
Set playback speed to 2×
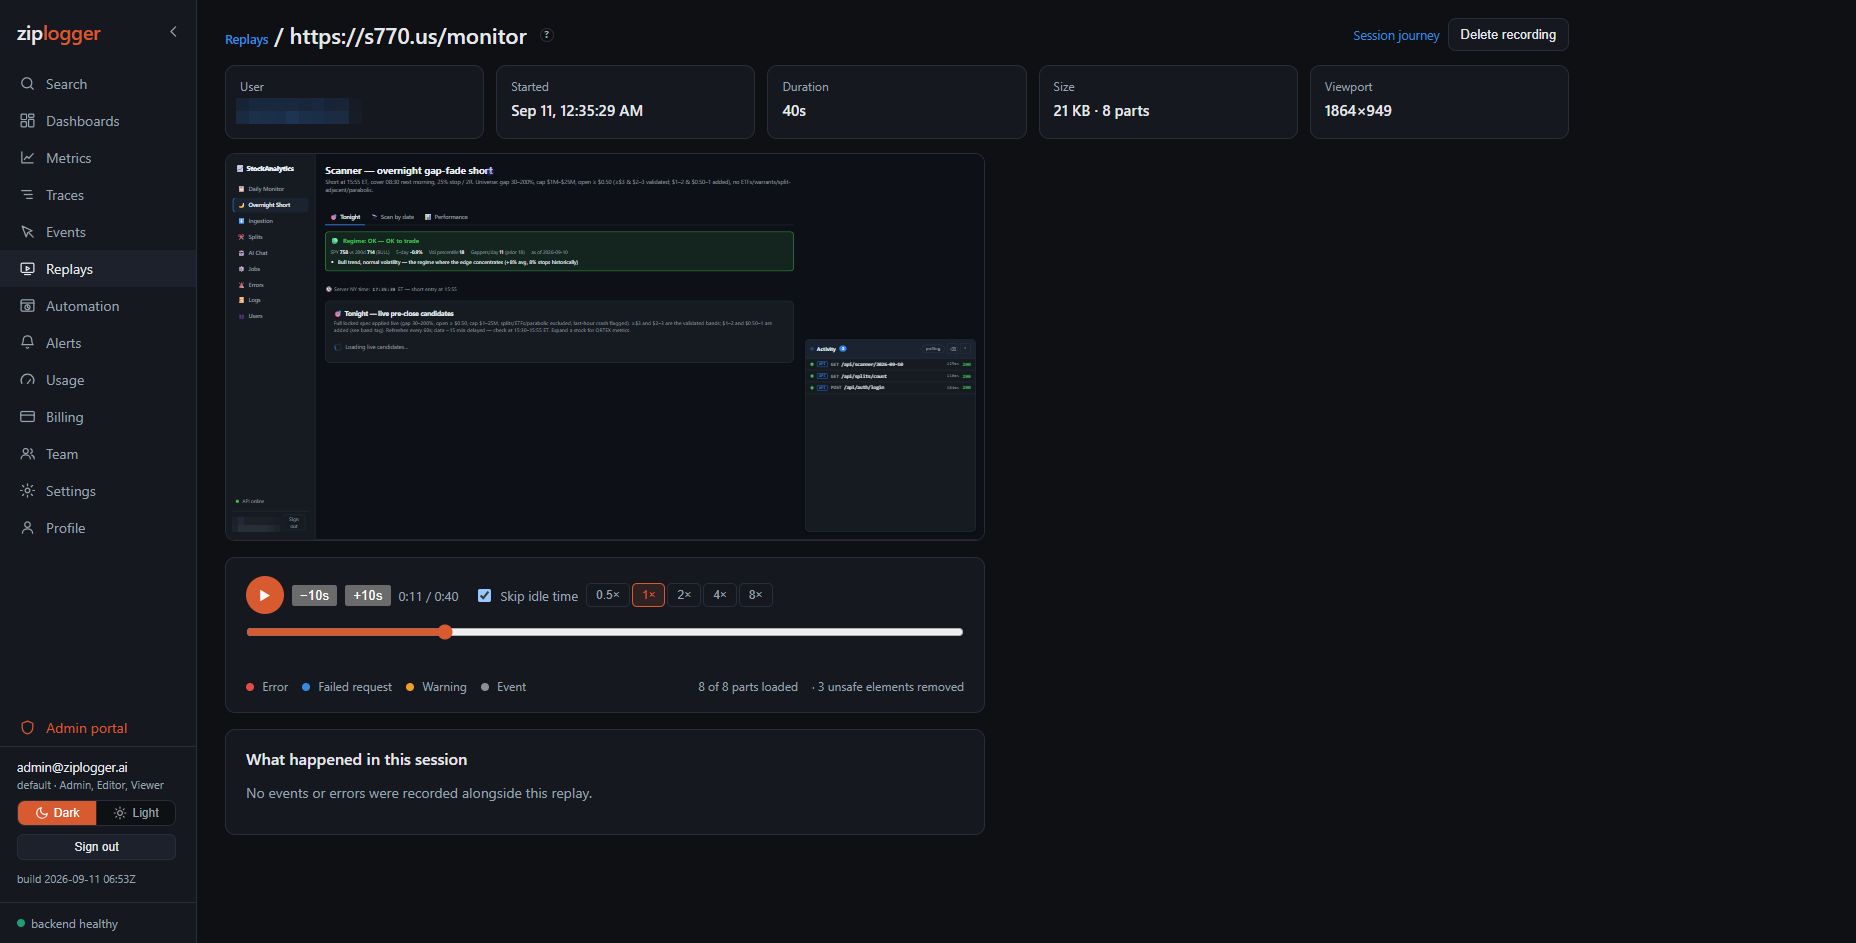point(684,595)
